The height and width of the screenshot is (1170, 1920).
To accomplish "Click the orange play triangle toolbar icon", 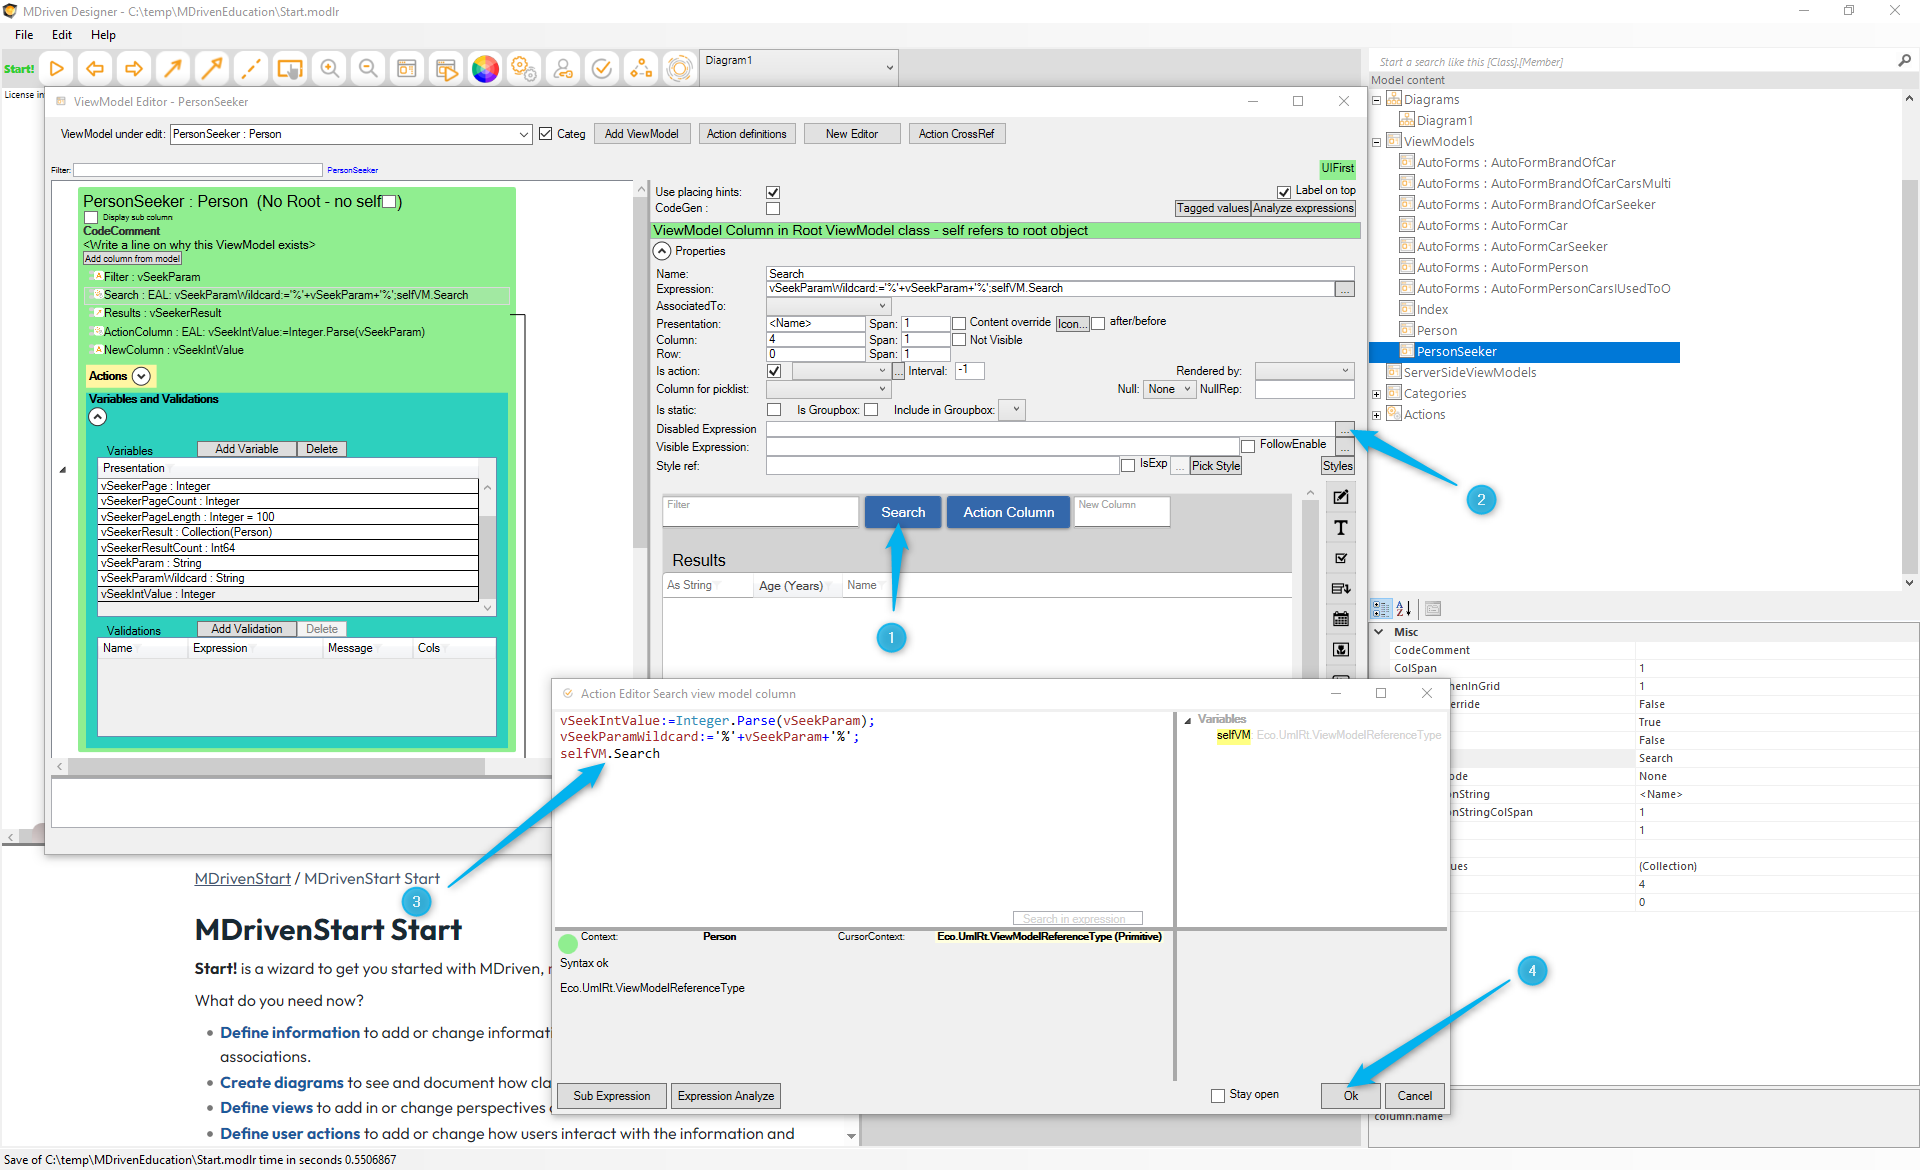I will click(57, 68).
